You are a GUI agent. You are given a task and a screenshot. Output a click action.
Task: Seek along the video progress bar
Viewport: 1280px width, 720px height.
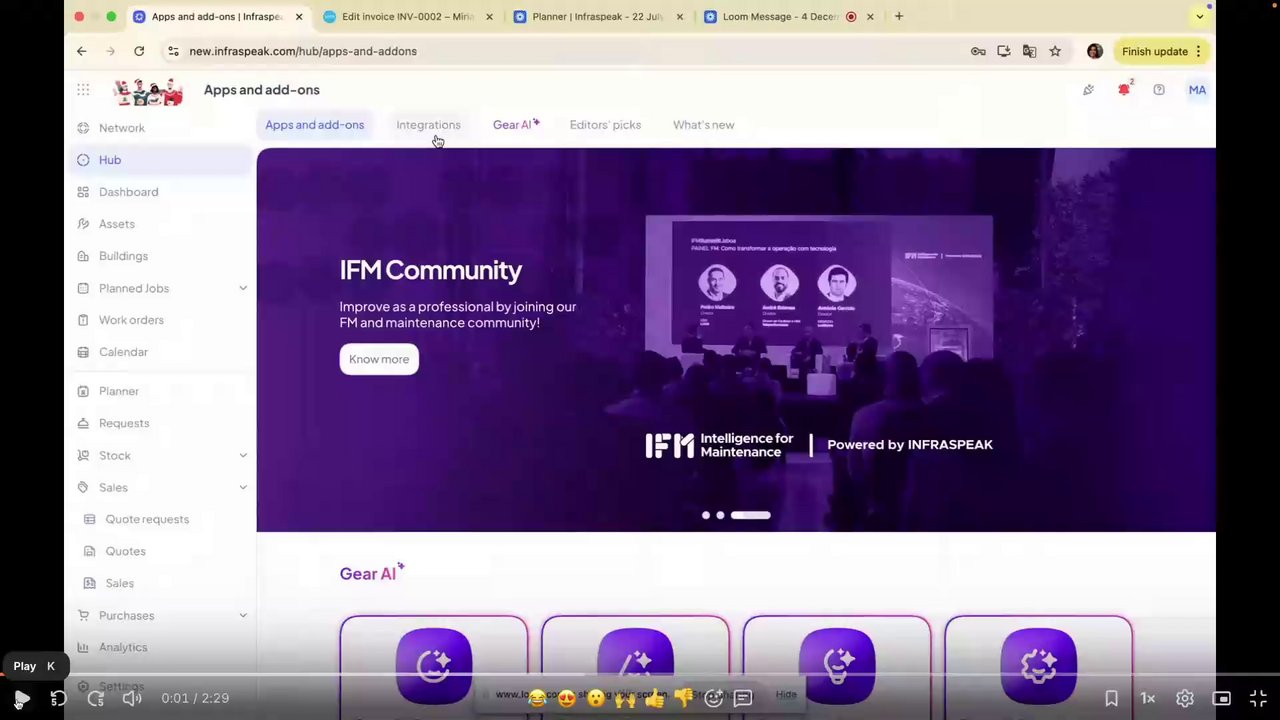640,675
